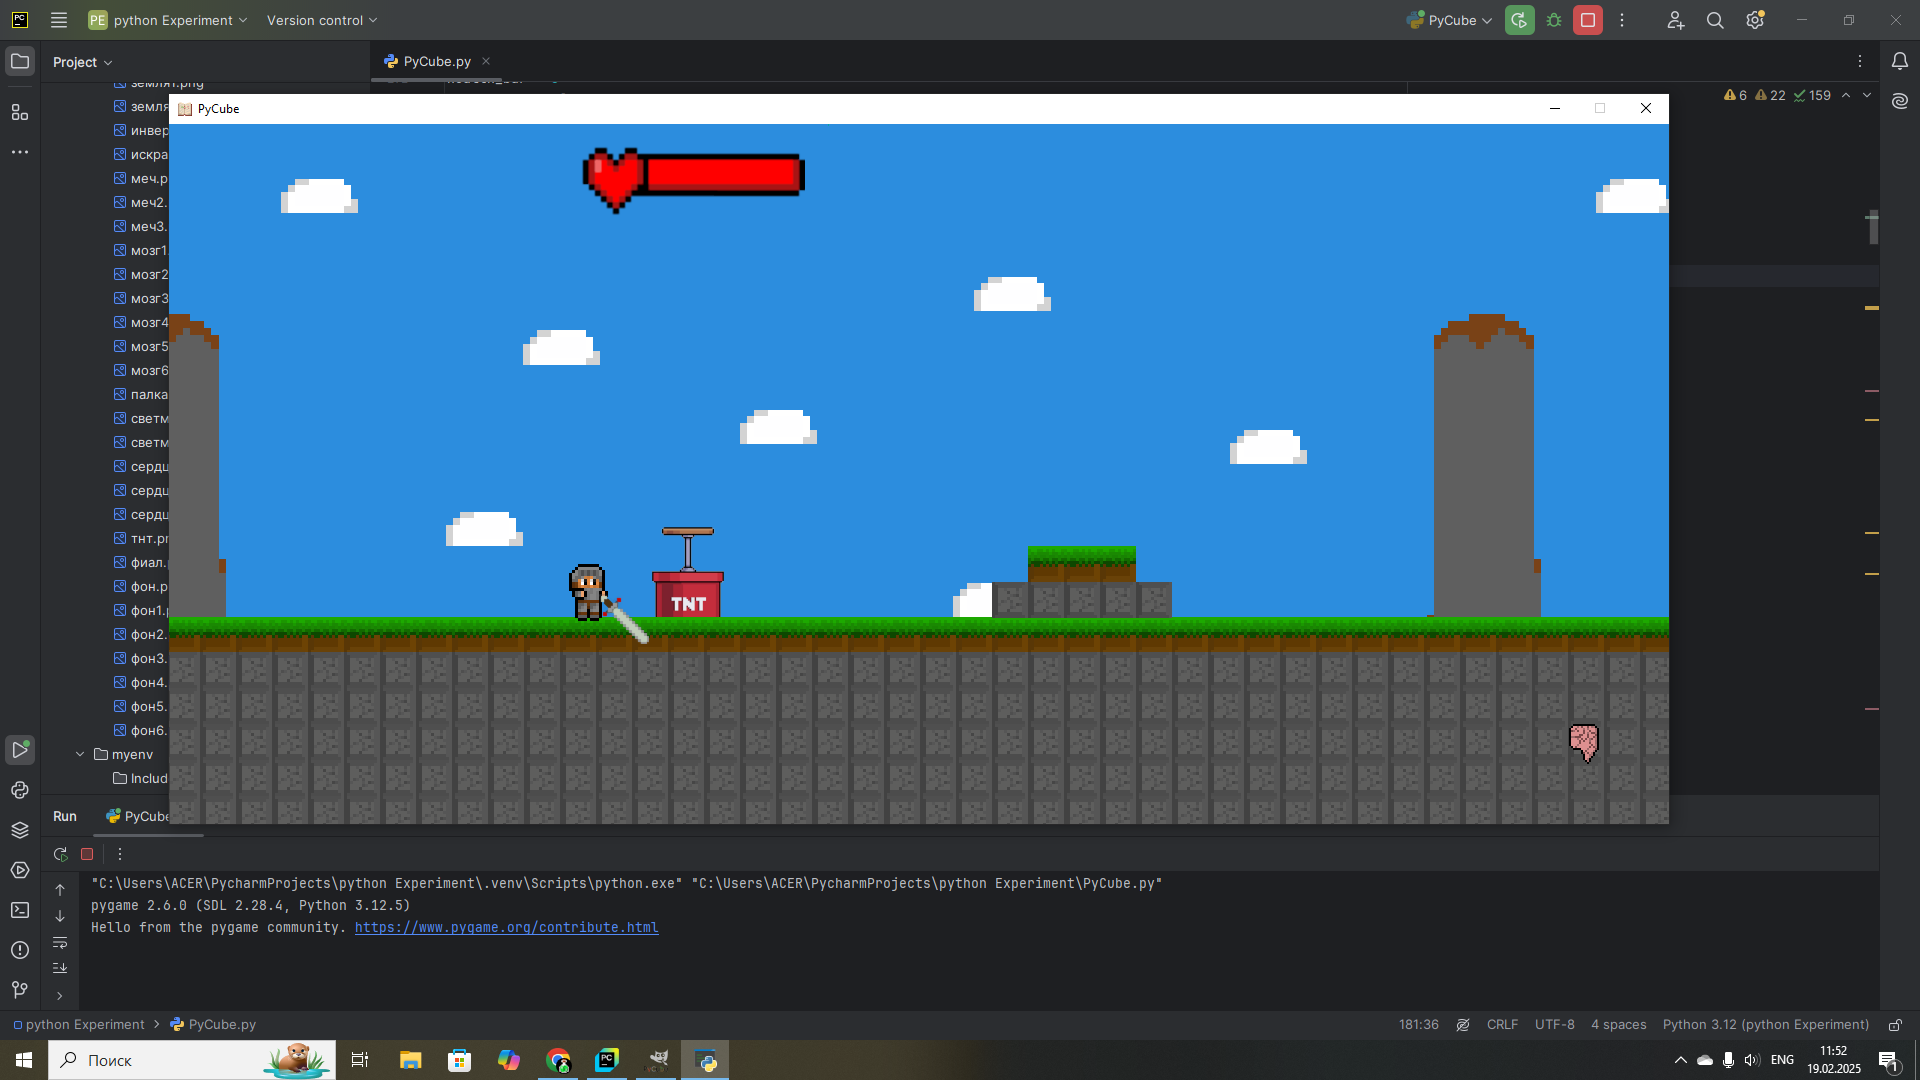Toggle read-only lock icon in status bar
This screenshot has height=1080, width=1920.
[1895, 1025]
